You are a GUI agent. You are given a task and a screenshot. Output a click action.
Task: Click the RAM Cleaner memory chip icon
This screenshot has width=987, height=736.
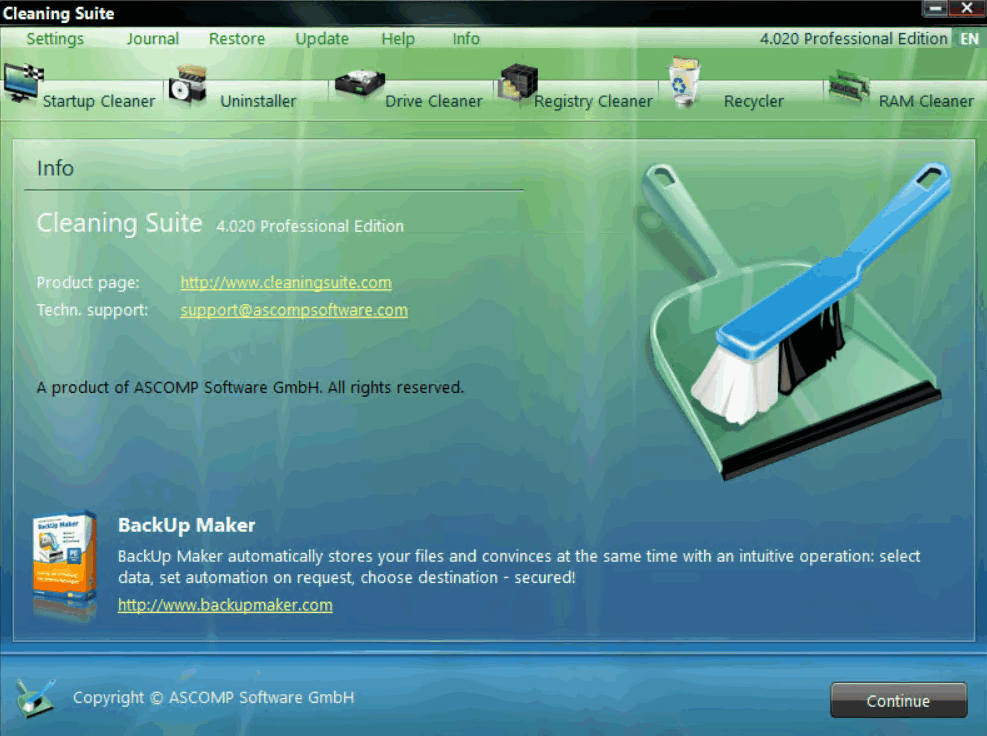(x=849, y=87)
